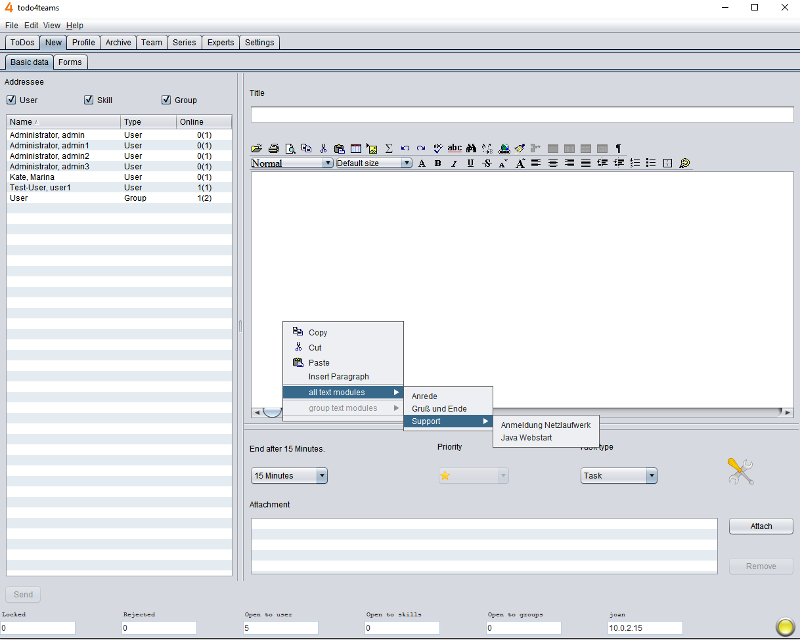Screen dimensions: 800x640
Task: Run spell check with the abc icon
Action: (455, 149)
